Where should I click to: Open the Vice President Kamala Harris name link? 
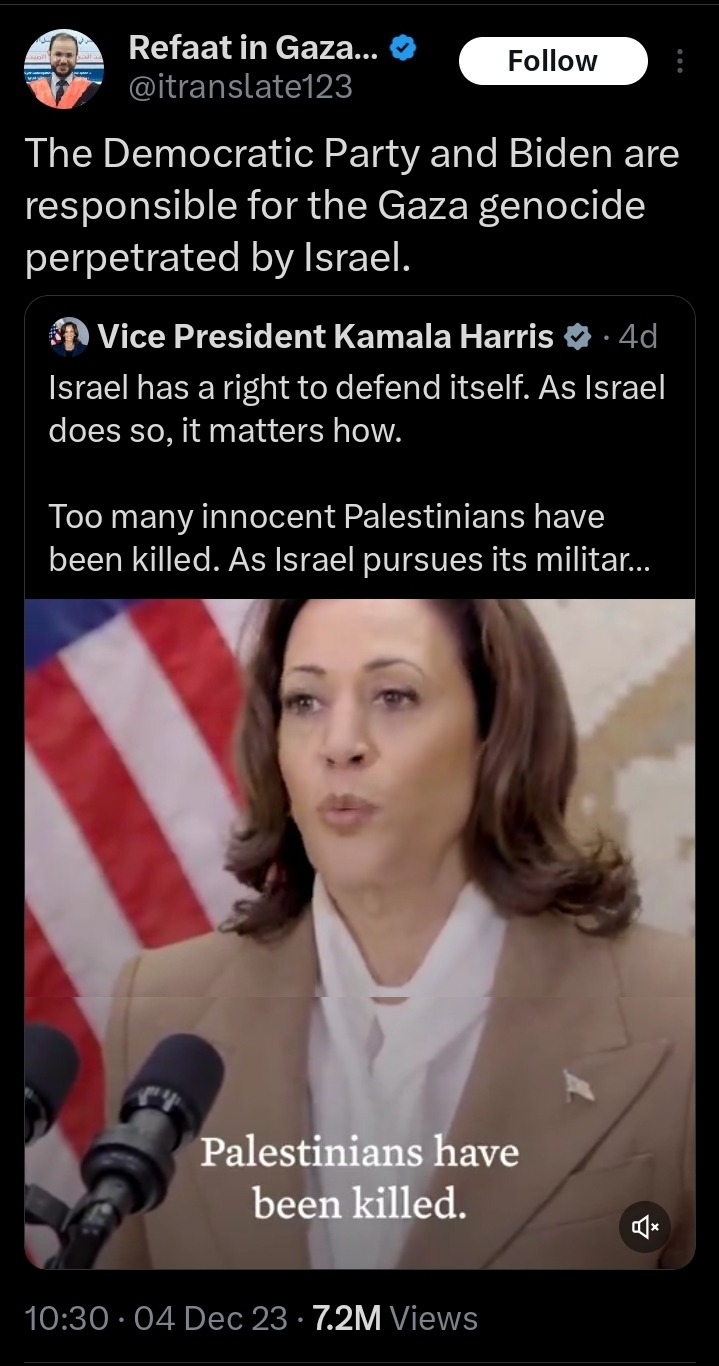click(325, 337)
